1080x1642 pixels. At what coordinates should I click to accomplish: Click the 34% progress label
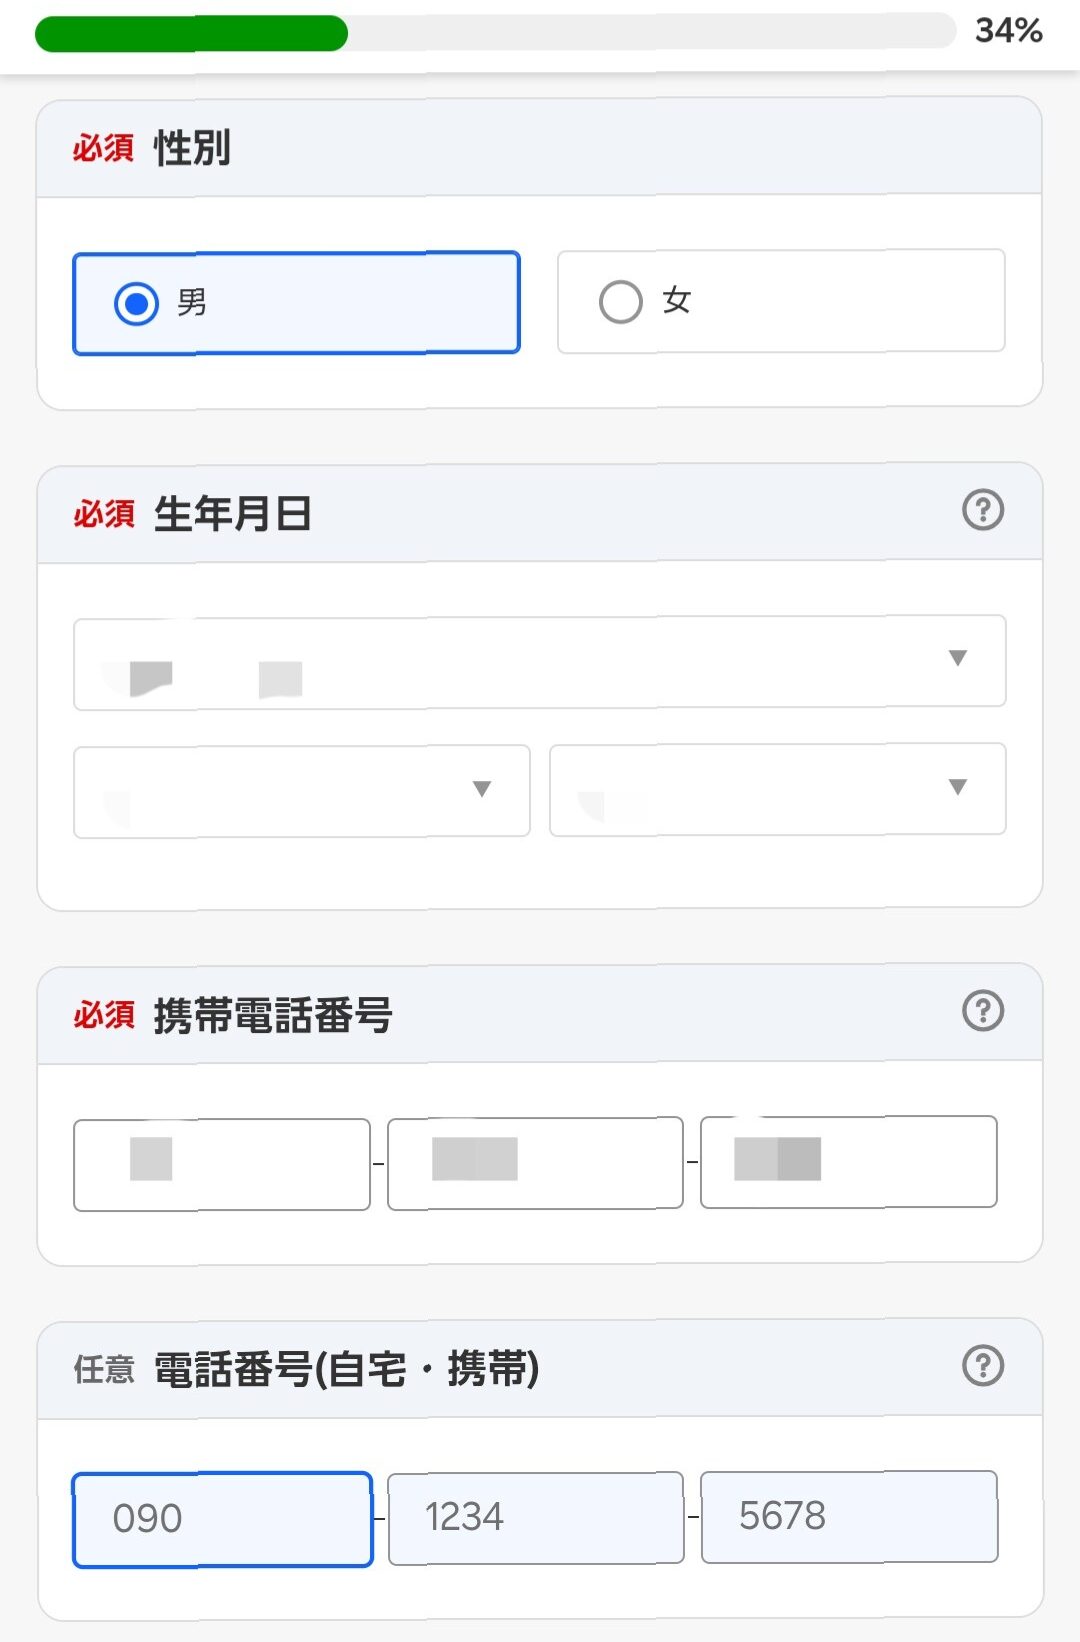1009,31
